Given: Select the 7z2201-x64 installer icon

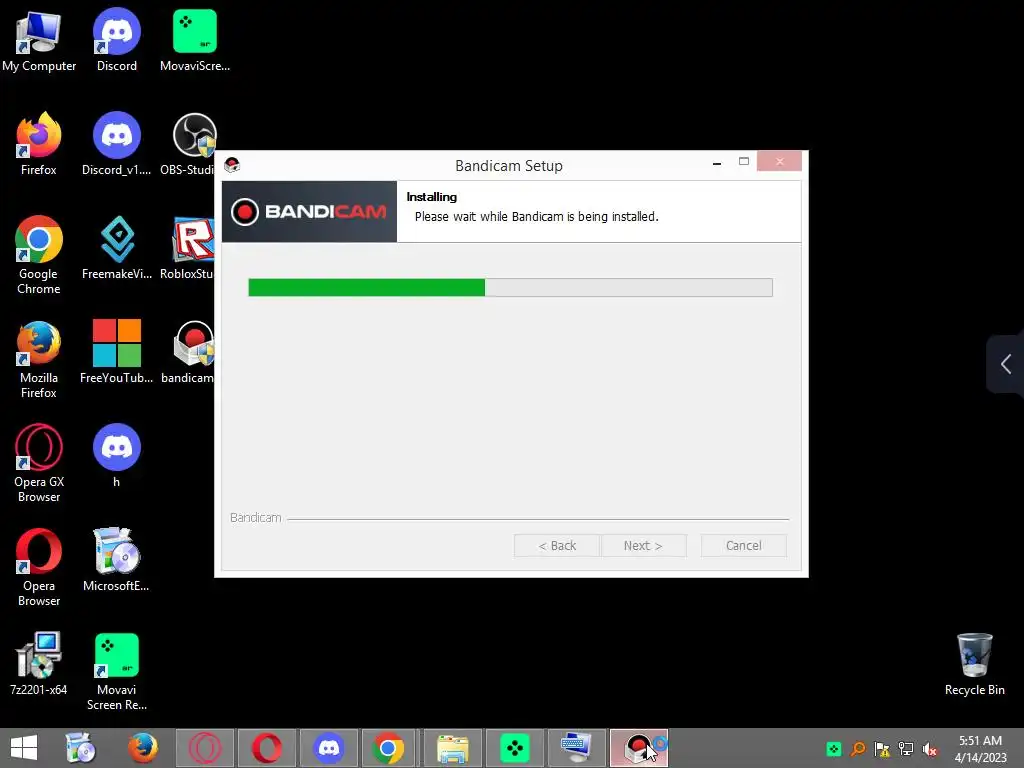Looking at the screenshot, I should [x=39, y=663].
